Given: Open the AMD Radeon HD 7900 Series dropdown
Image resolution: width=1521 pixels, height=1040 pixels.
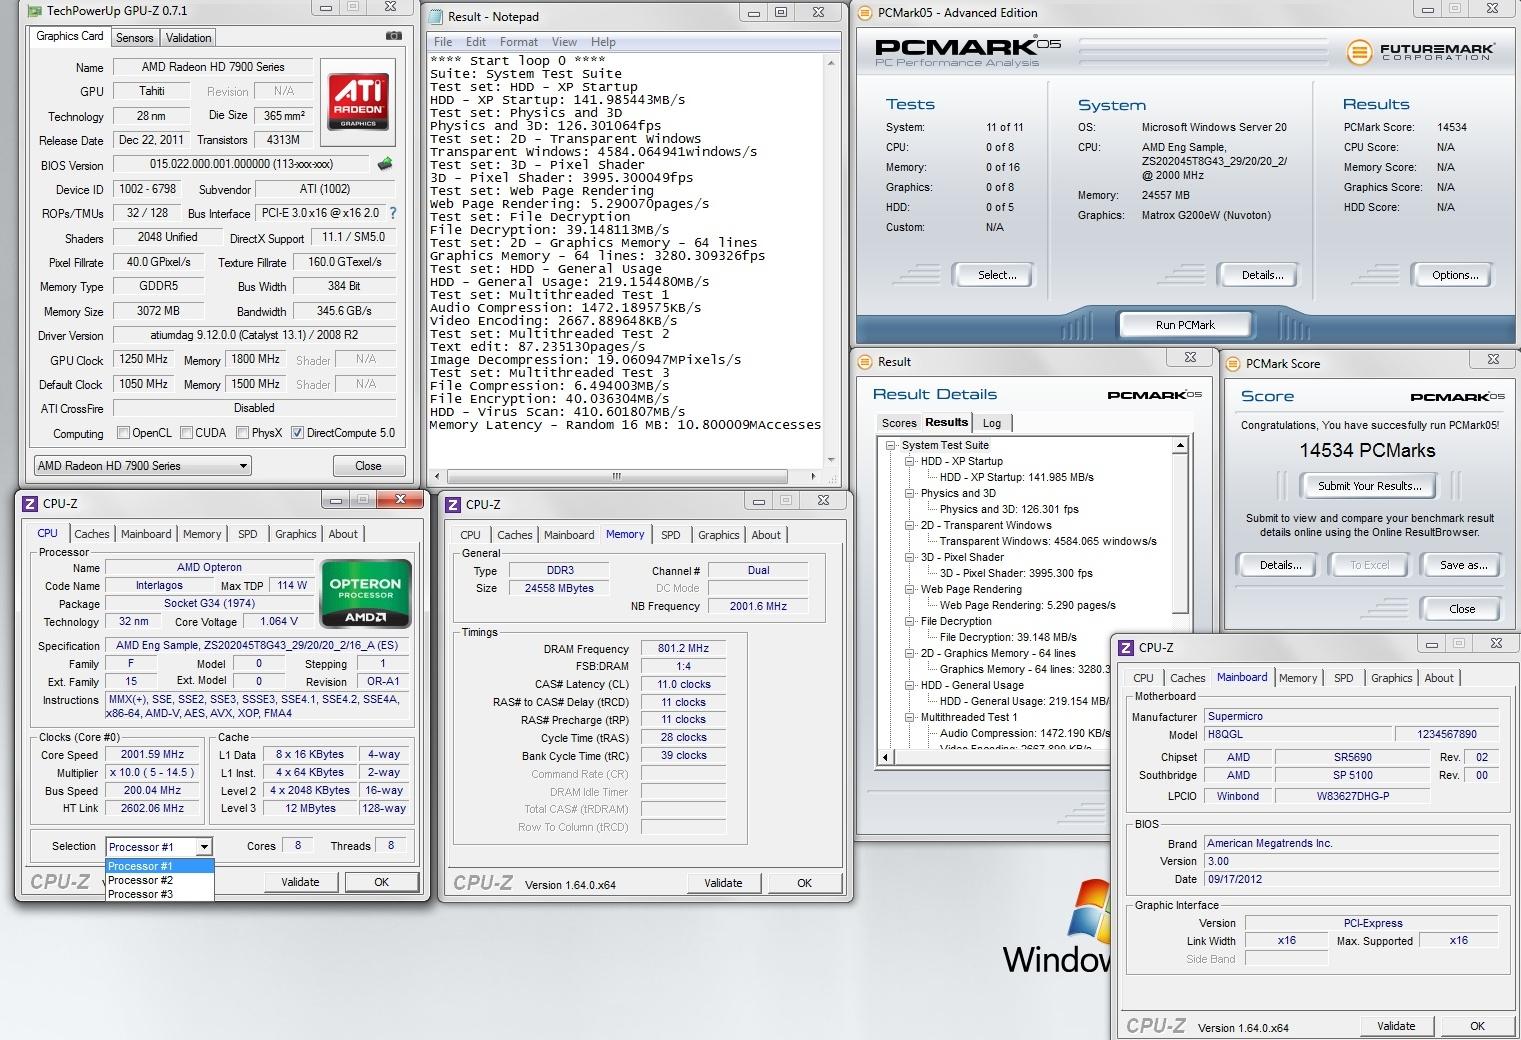Looking at the screenshot, I should (x=142, y=466).
